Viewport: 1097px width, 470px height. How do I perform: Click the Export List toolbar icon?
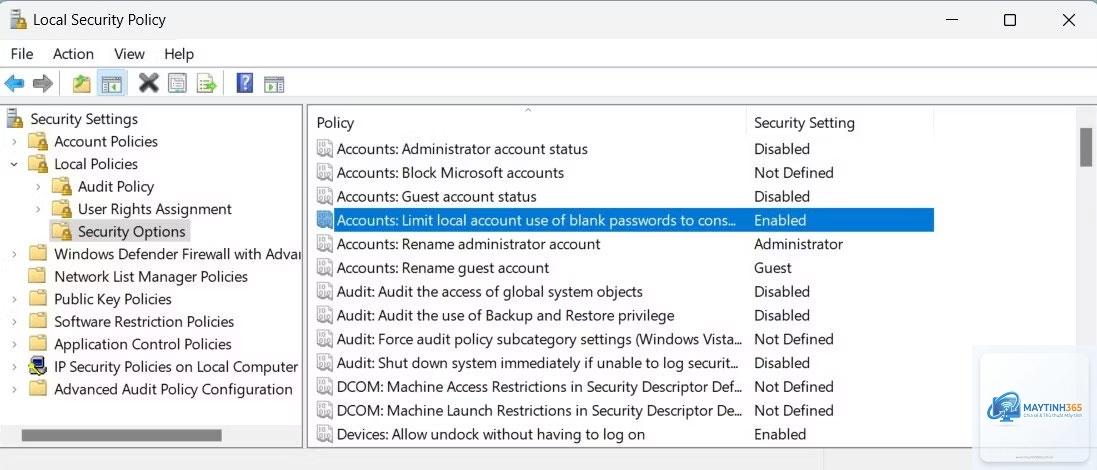click(207, 84)
